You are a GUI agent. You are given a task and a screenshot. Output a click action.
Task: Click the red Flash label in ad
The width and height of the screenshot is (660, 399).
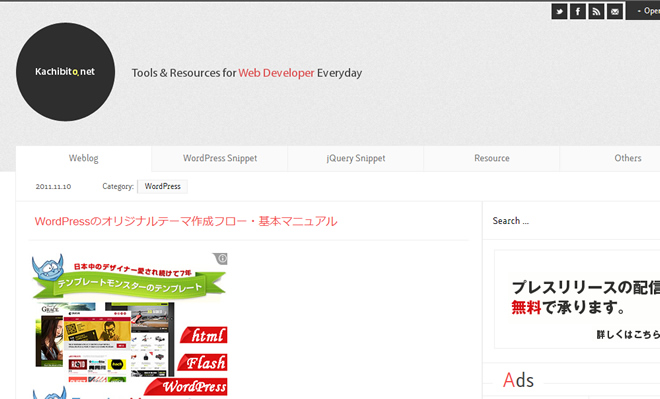click(x=203, y=362)
